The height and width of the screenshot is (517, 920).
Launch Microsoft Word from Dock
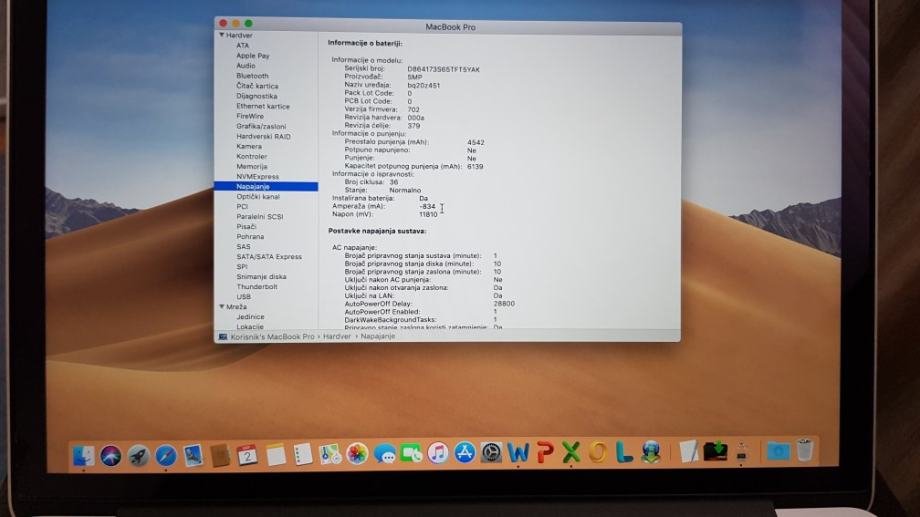point(518,452)
